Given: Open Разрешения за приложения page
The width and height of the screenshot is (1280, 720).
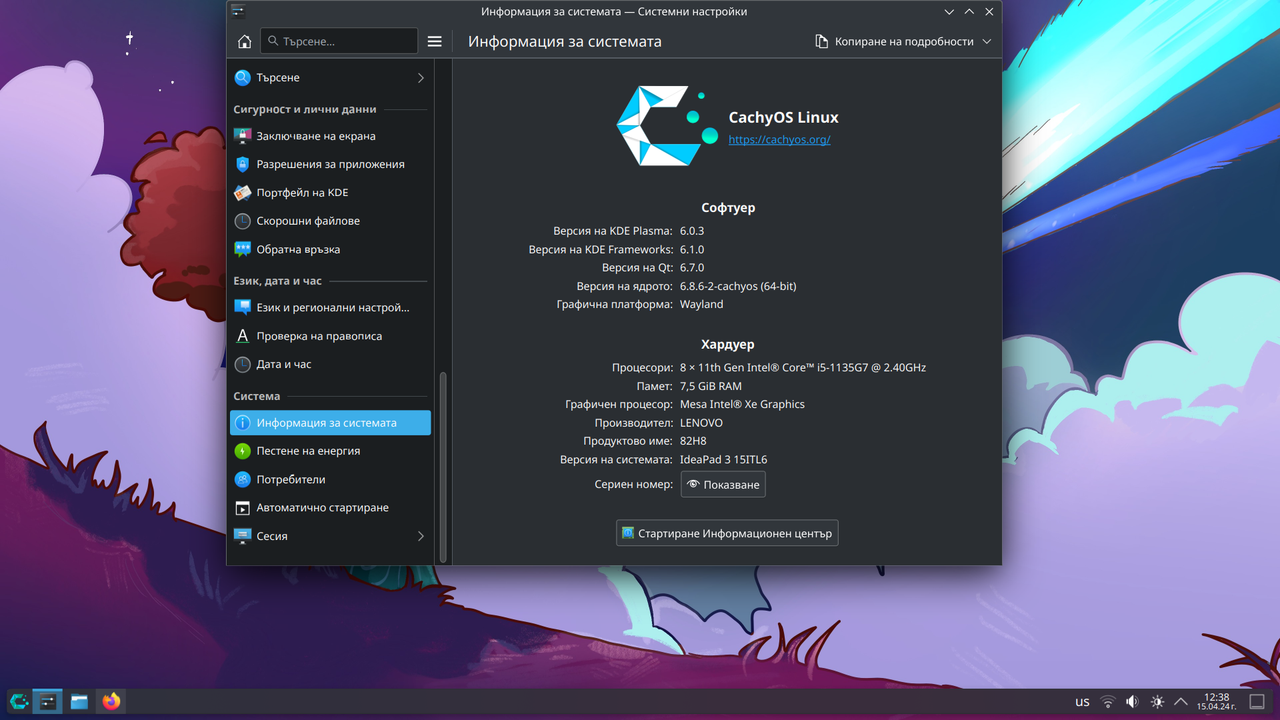Looking at the screenshot, I should point(330,164).
